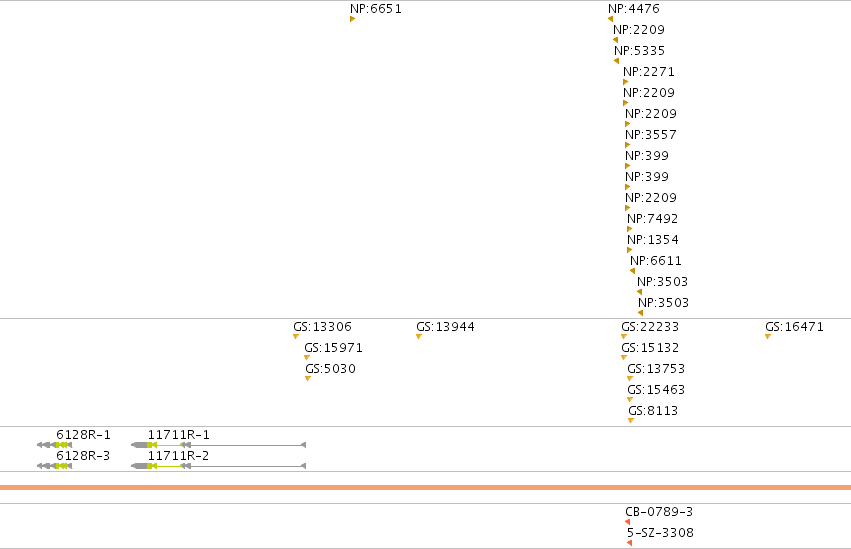Click the GS:15971 label
The width and height of the screenshot is (851, 549).
tap(333, 348)
